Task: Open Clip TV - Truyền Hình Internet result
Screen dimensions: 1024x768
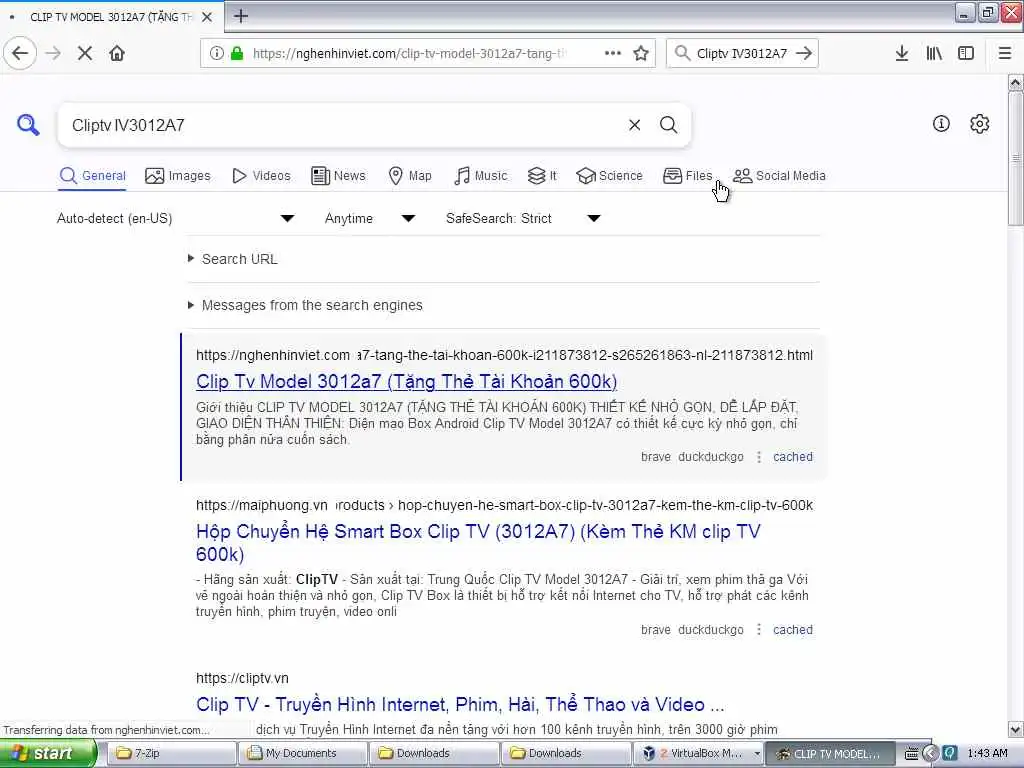Action: 460,705
